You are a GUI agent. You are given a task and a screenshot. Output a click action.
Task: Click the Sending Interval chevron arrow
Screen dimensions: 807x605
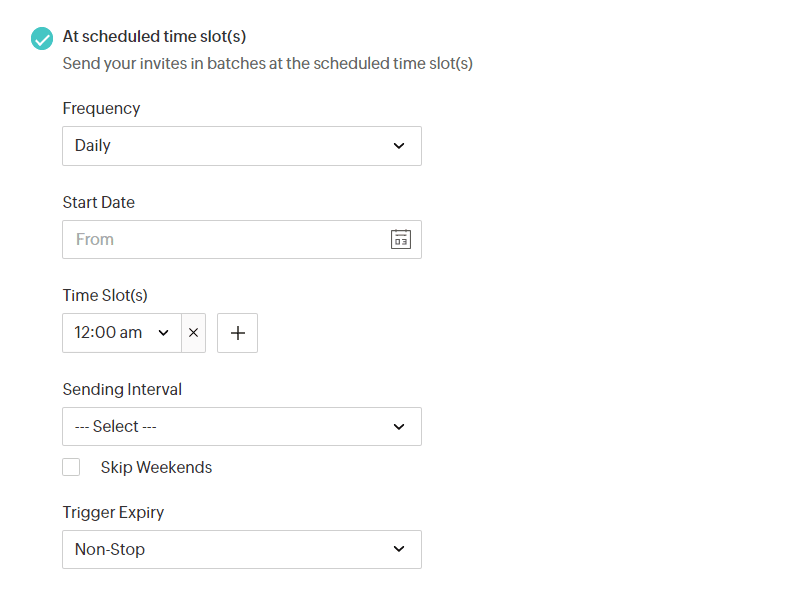coord(399,427)
